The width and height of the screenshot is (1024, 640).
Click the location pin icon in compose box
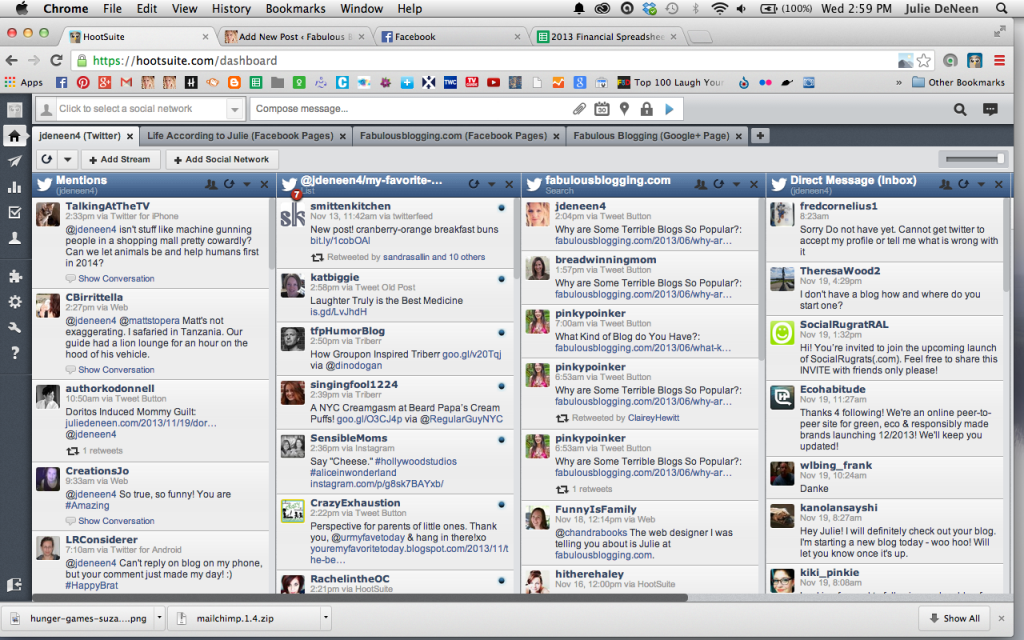coord(624,109)
